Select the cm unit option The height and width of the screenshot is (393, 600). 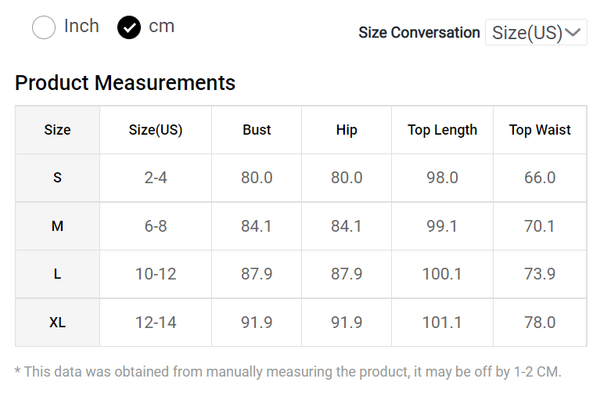[x=129, y=28]
